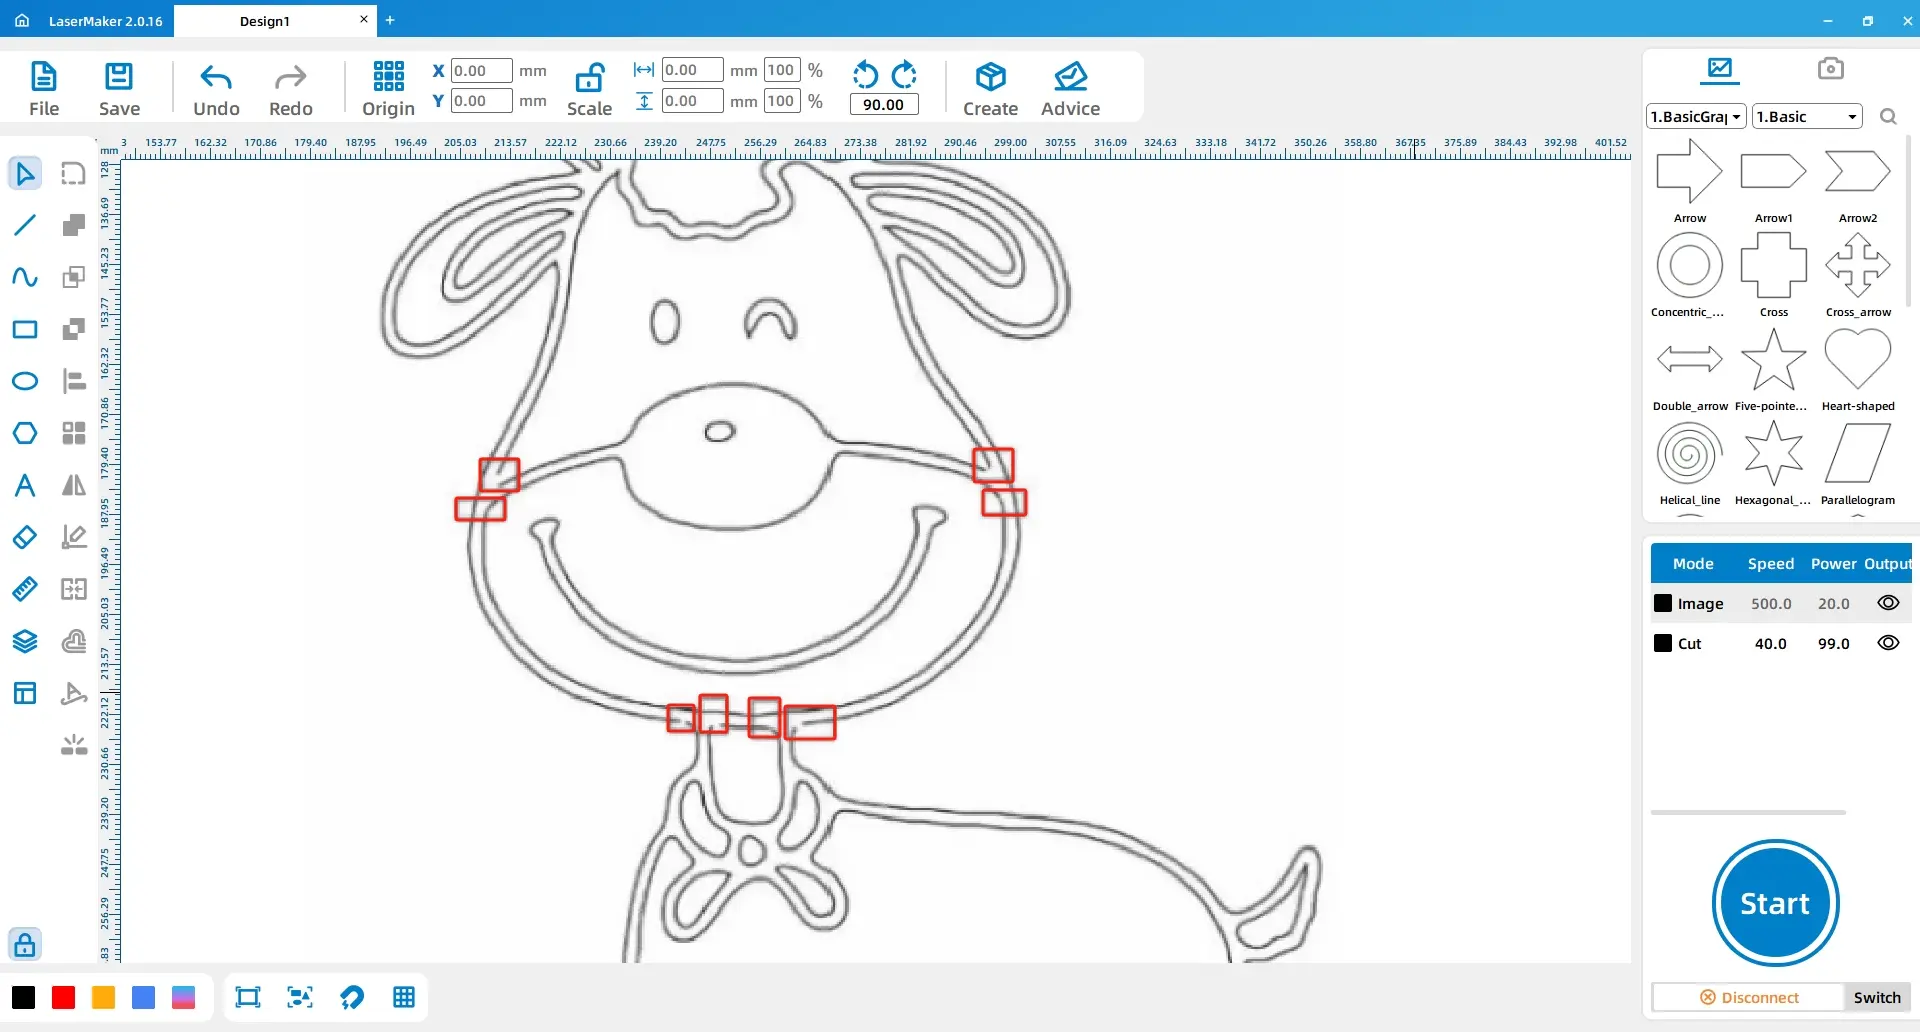Add a new design tab
The image size is (1920, 1032).
[x=390, y=20]
